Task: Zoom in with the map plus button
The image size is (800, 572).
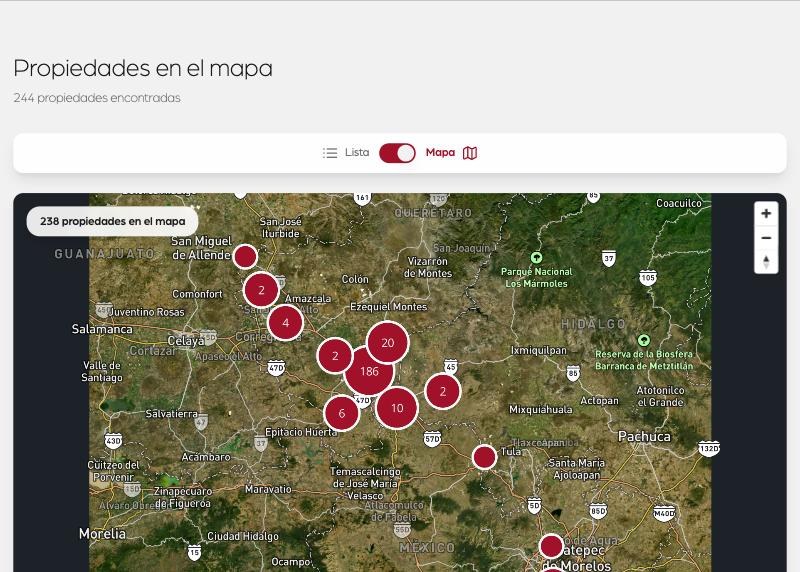Action: 766,214
